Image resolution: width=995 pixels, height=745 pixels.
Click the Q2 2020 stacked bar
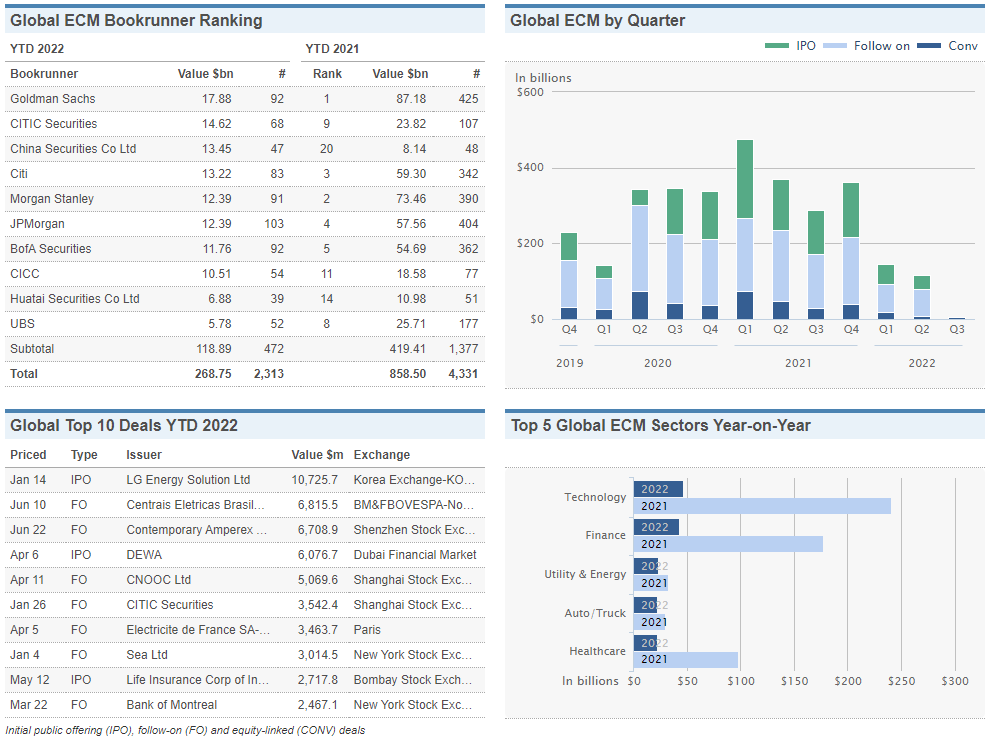coord(640,254)
